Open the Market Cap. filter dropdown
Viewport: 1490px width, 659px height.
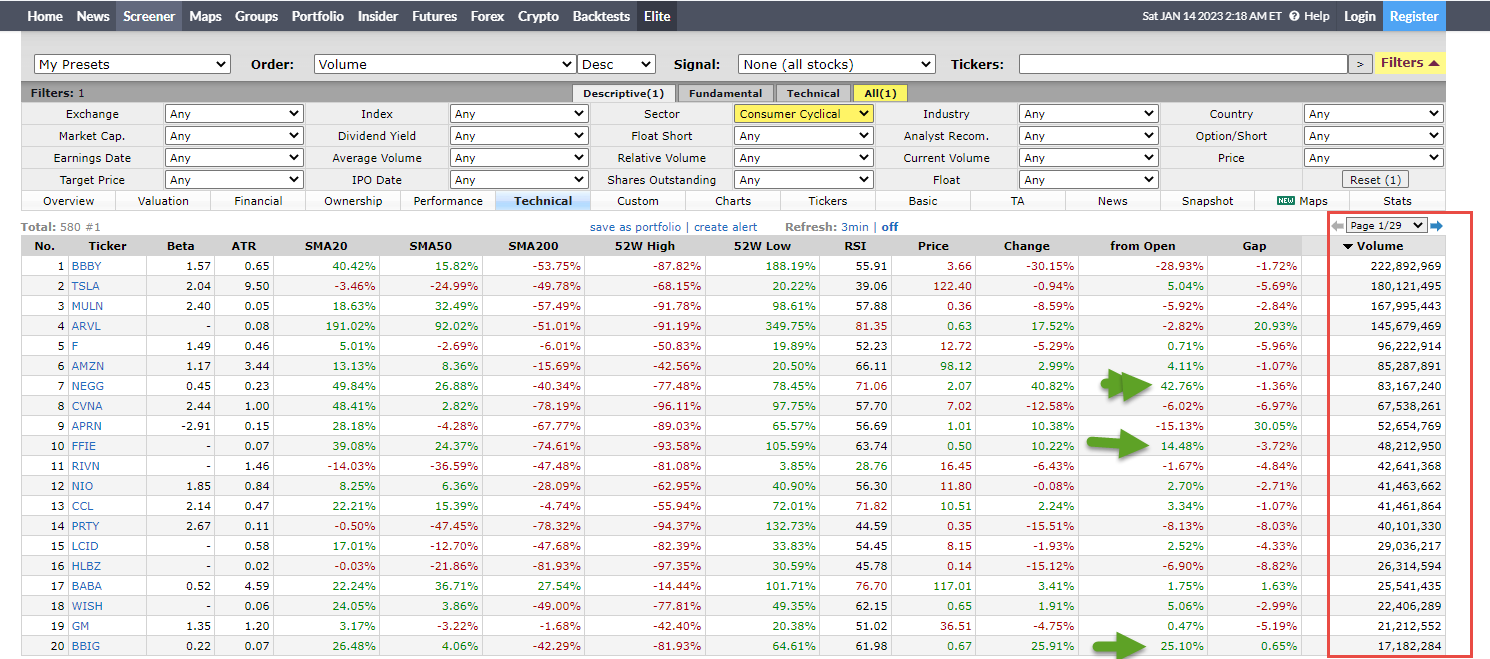click(234, 136)
